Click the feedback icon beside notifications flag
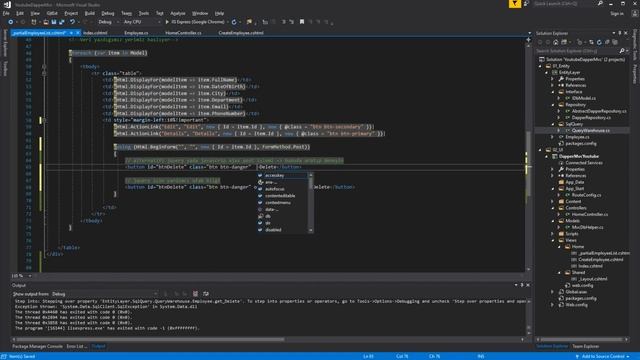640x360 pixels. click(526, 4)
